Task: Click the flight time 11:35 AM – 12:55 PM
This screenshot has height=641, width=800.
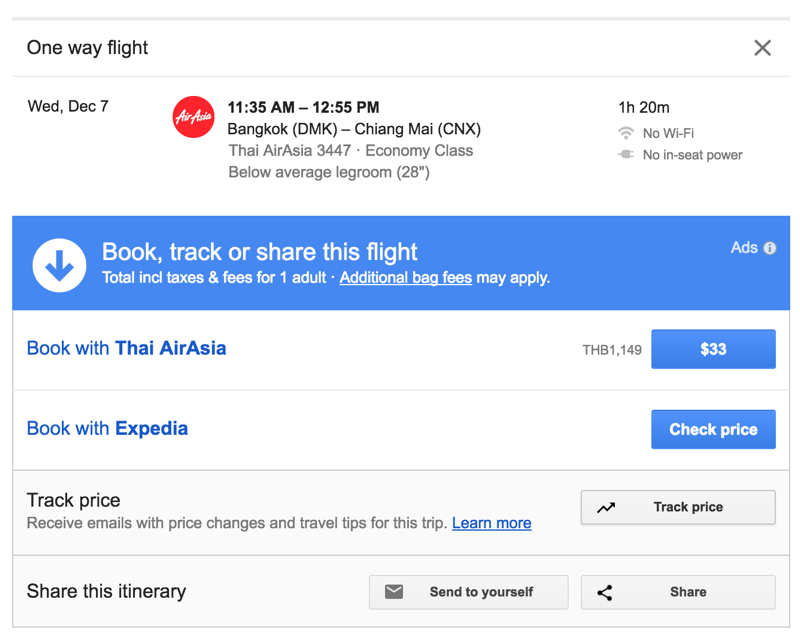Action: [303, 107]
